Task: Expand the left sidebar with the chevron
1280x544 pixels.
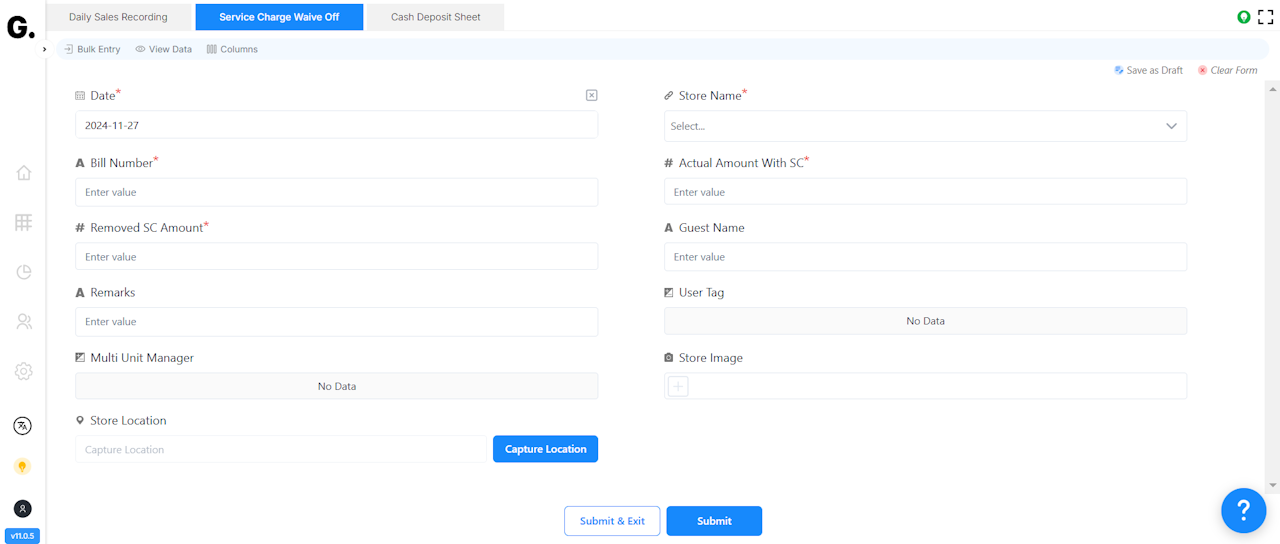Action: tap(45, 49)
